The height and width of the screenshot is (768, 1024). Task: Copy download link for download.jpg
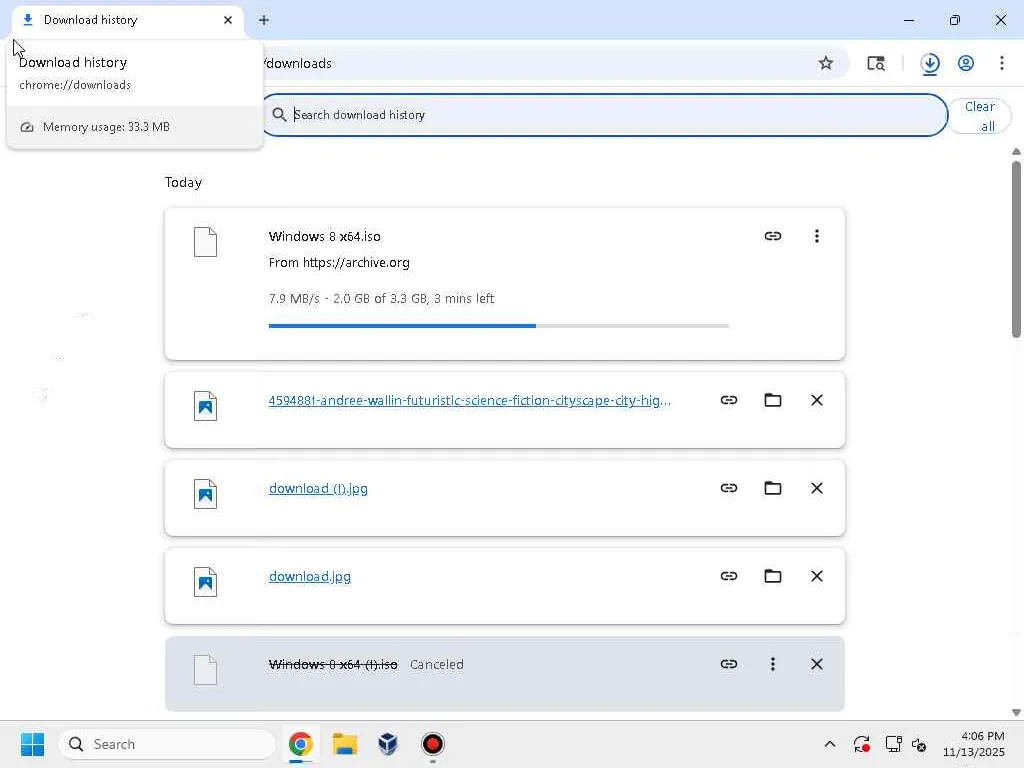(729, 576)
